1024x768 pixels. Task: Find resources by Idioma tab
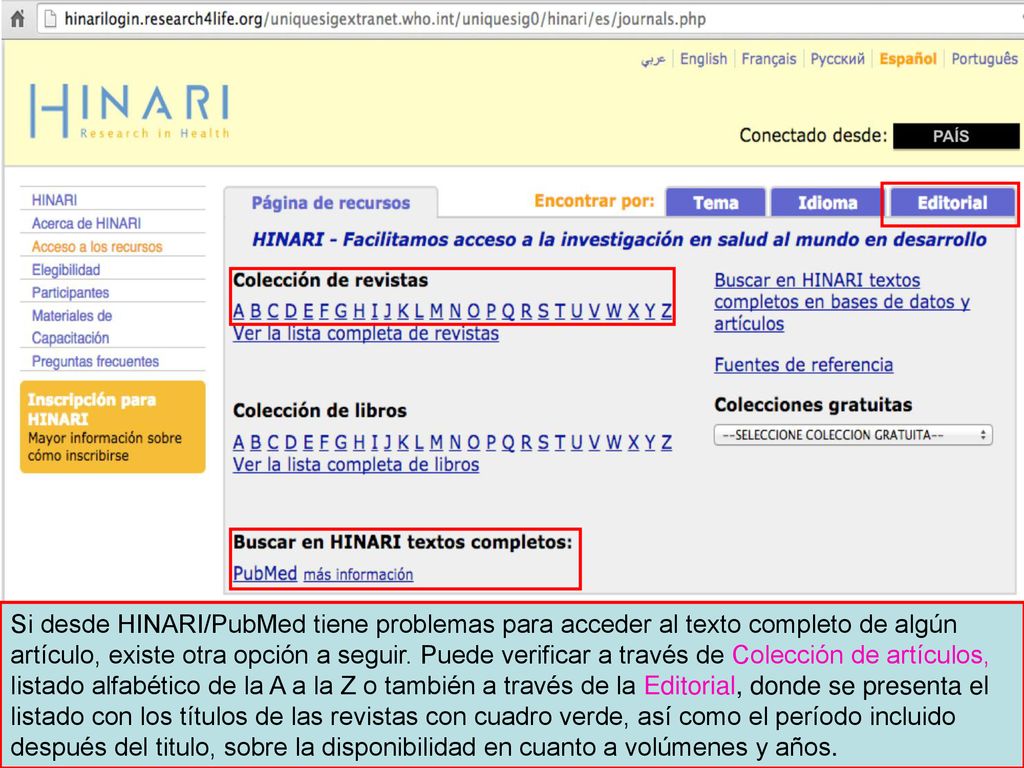click(827, 202)
